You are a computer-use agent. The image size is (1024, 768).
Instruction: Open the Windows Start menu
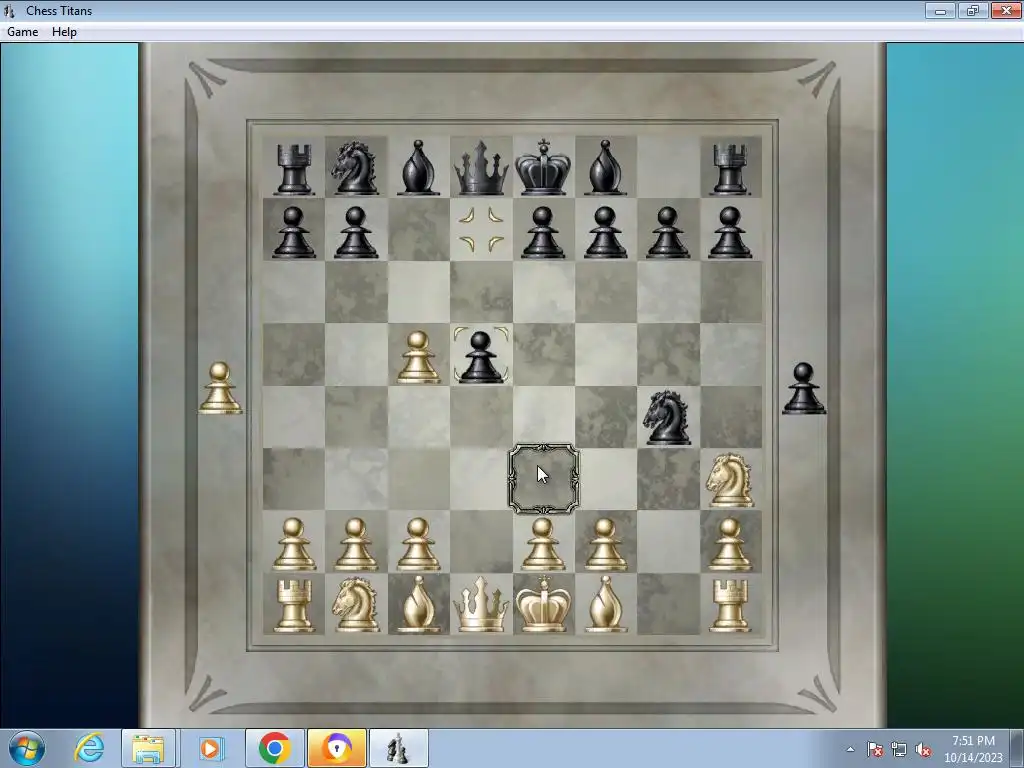pos(27,748)
